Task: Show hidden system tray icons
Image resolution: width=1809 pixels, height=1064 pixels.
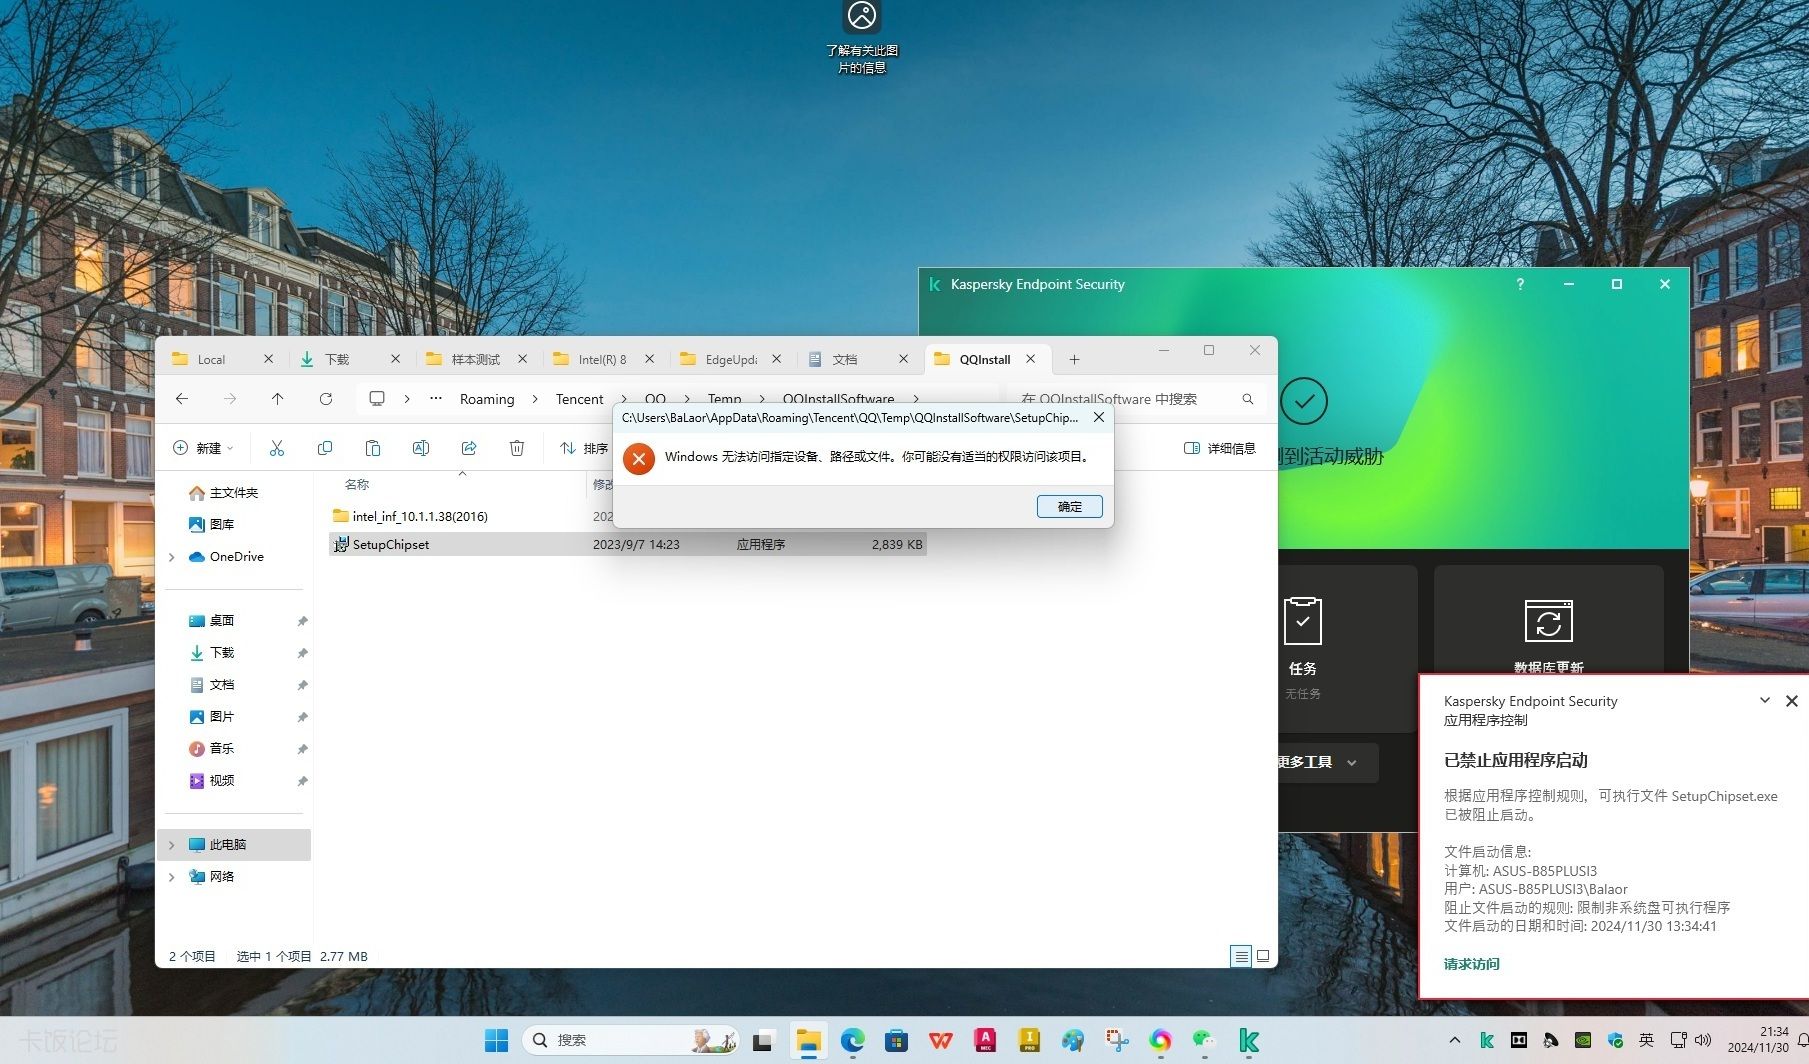Action: 1455,1040
